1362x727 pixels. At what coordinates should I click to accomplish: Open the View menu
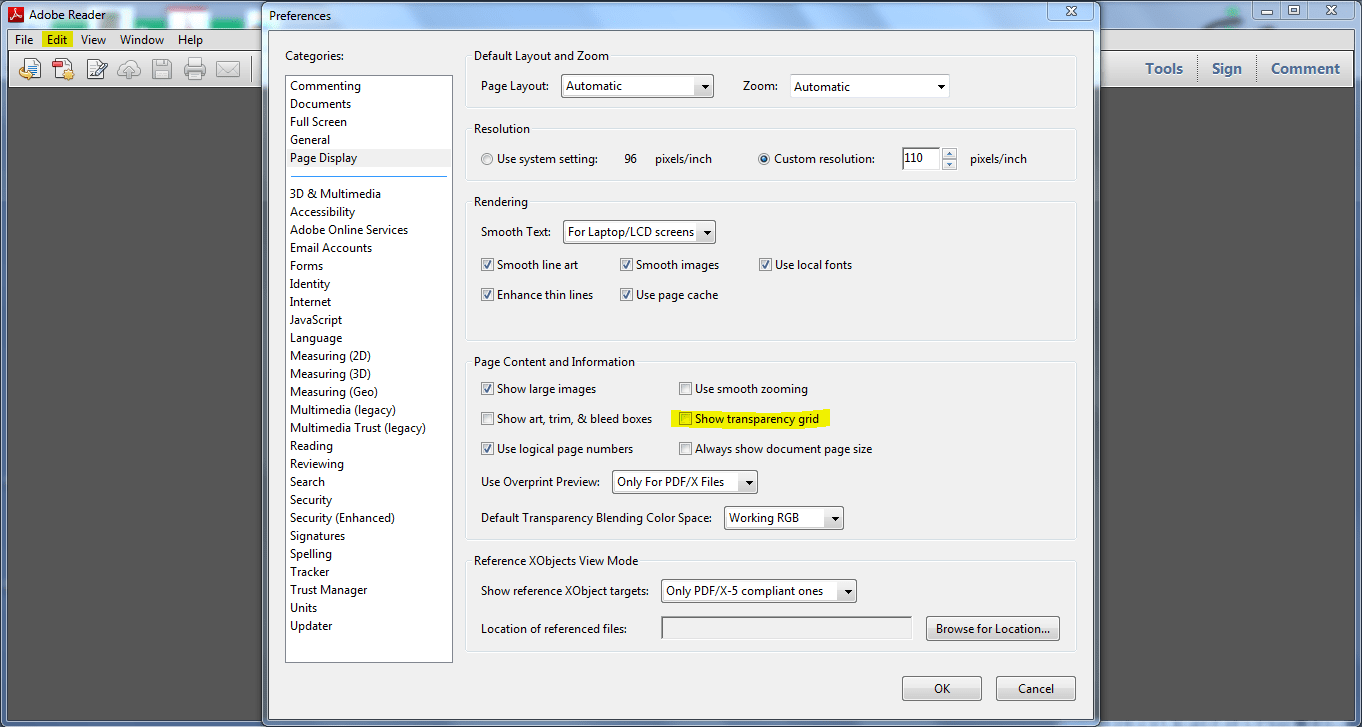pyautogui.click(x=94, y=40)
